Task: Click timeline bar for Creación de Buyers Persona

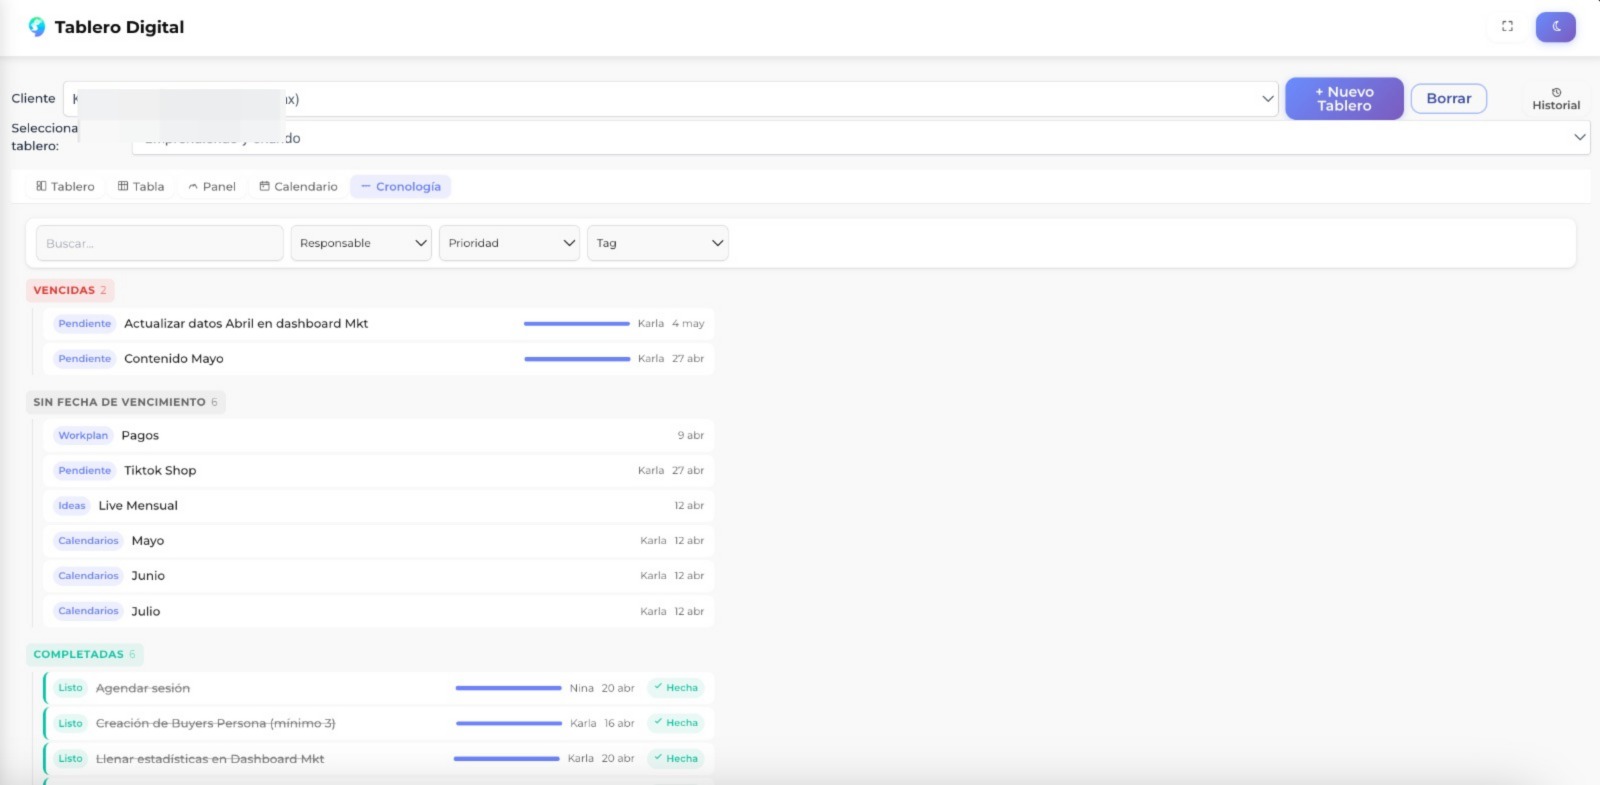Action: (x=509, y=723)
